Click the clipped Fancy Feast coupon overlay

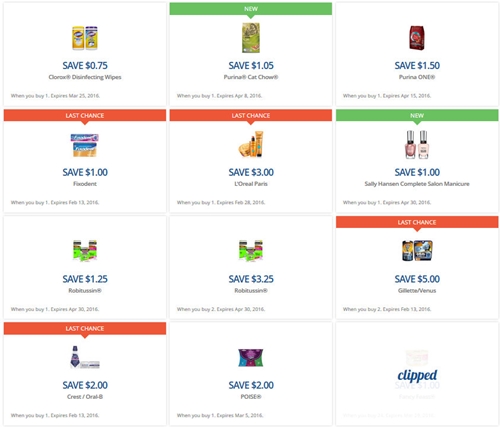click(417, 375)
